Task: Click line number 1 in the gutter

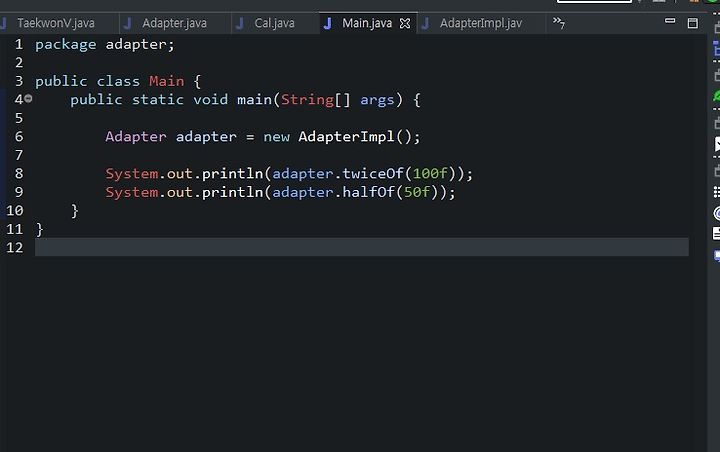Action: [x=18, y=45]
